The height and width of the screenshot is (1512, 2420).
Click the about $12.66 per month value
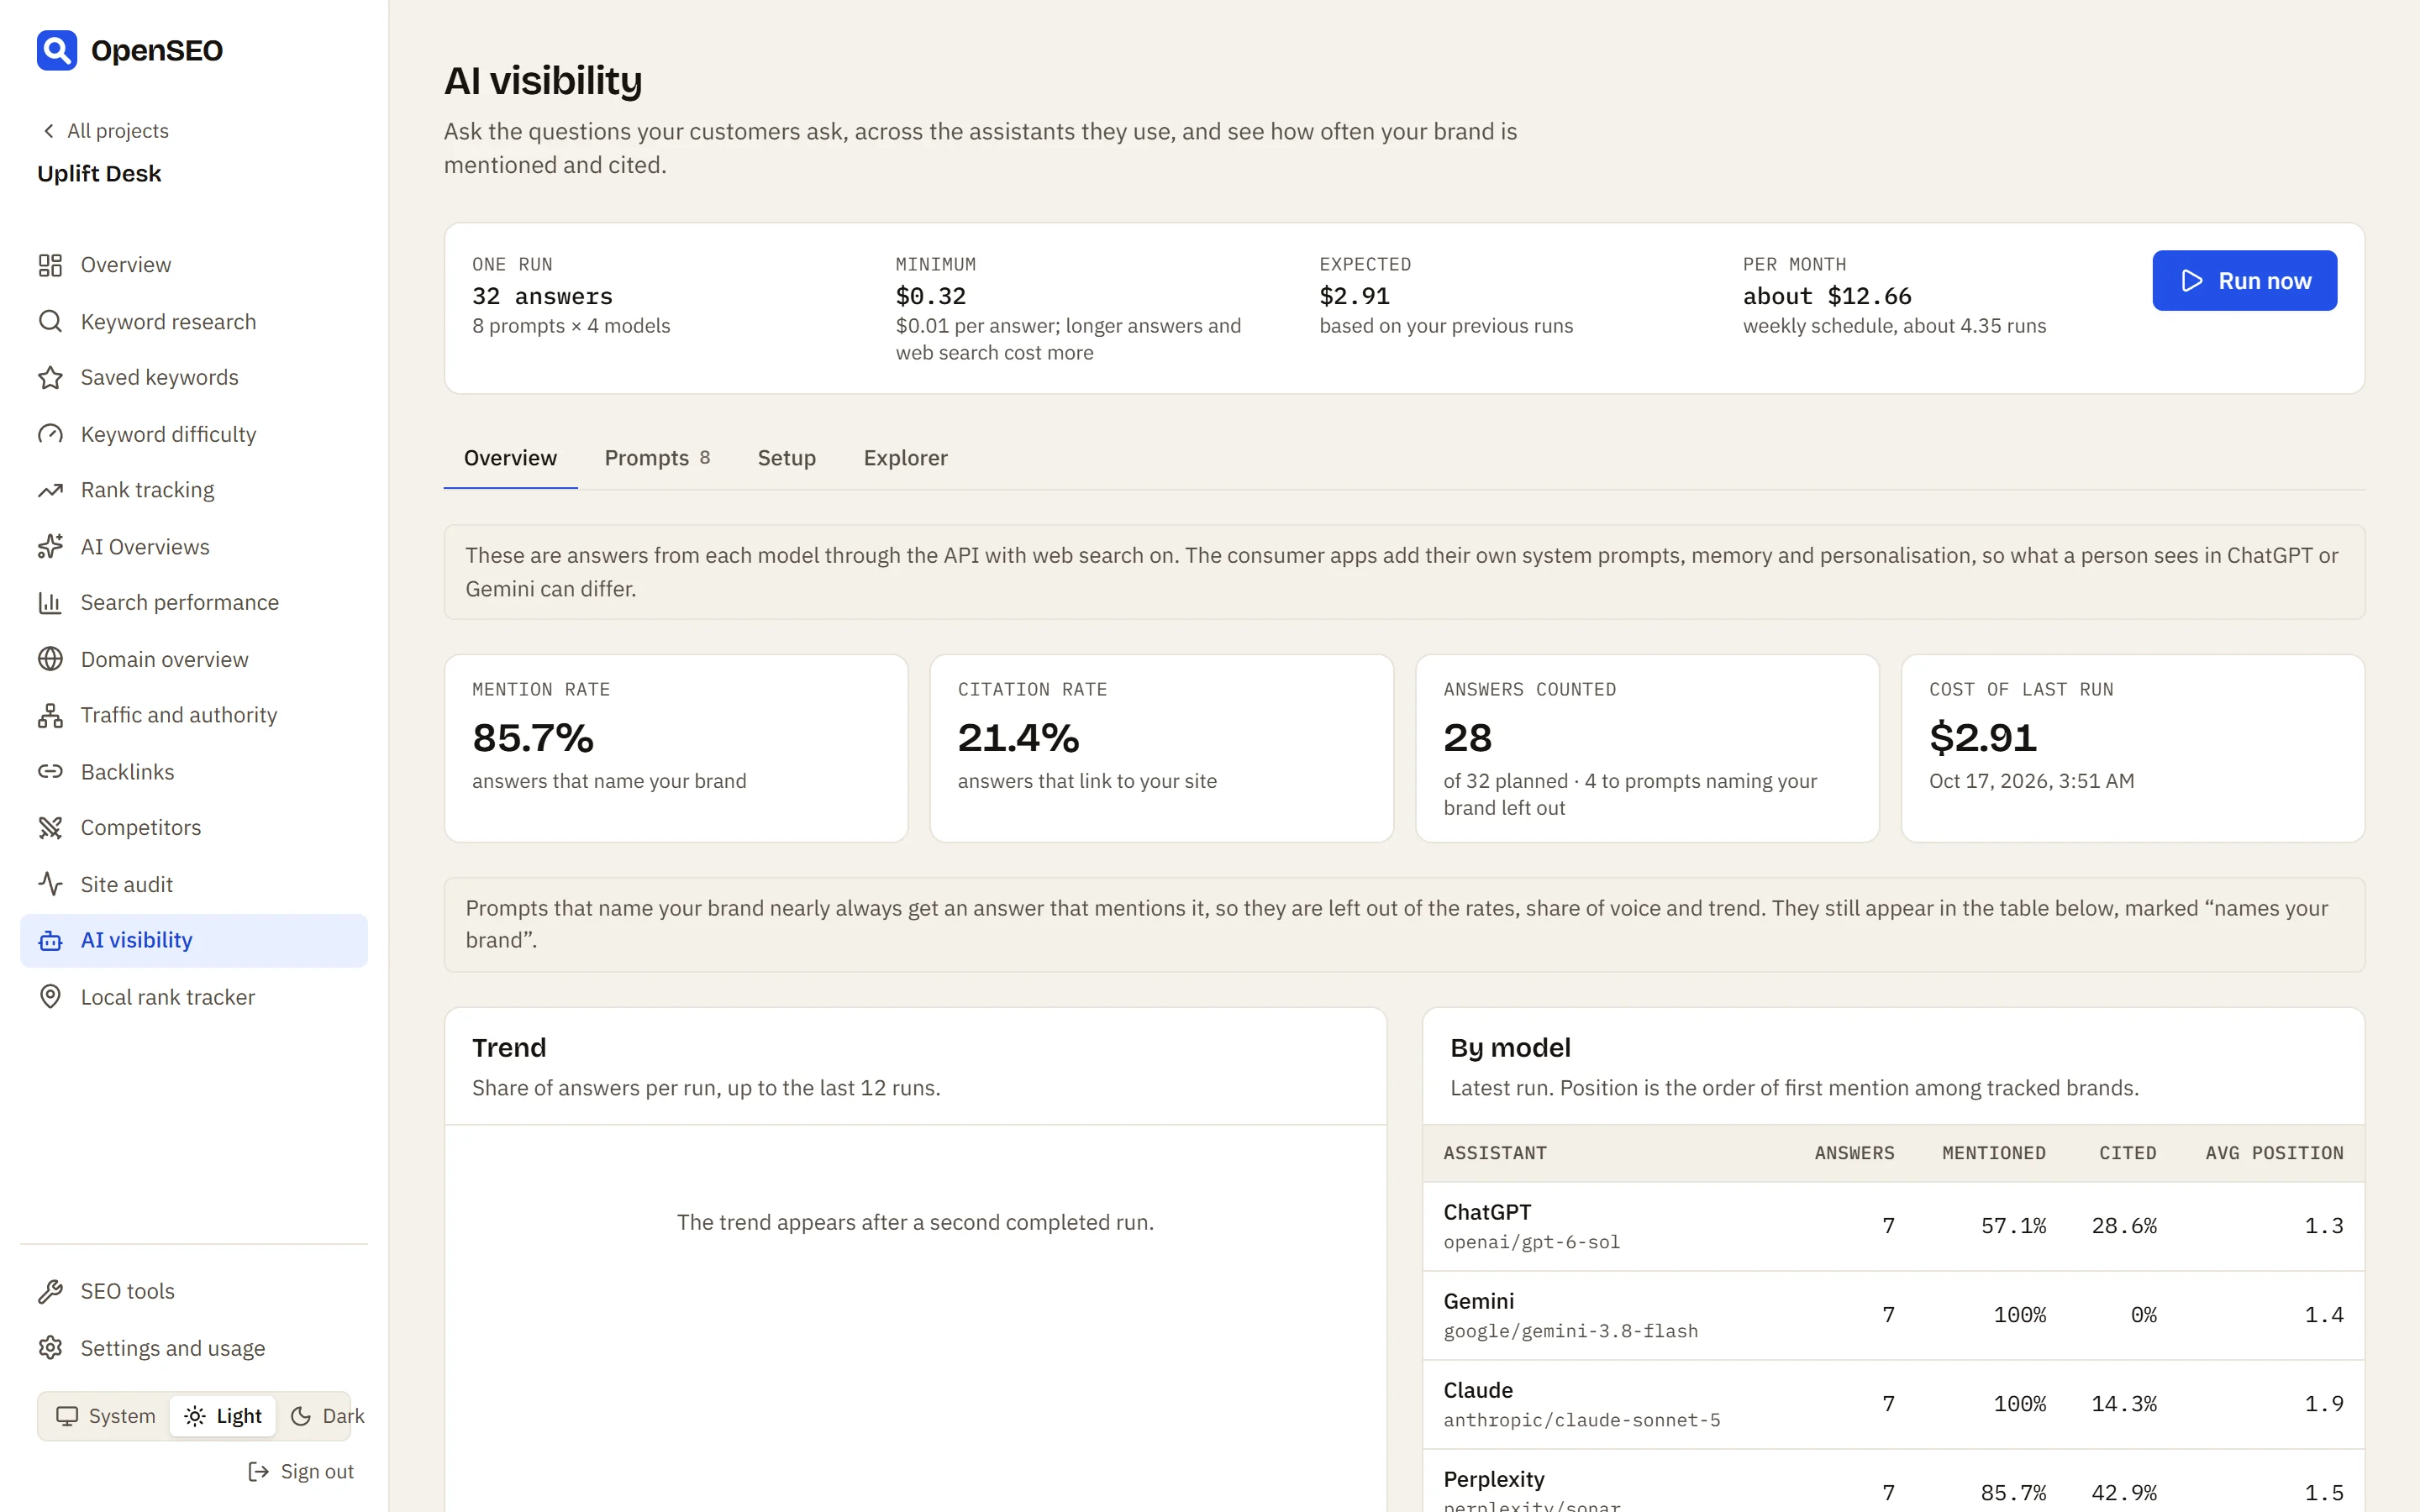click(x=1827, y=296)
